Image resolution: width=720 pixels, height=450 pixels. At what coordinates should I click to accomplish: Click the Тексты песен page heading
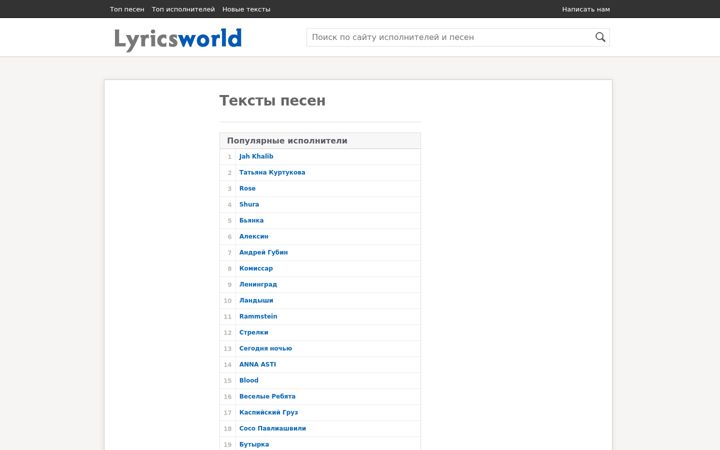coord(272,101)
